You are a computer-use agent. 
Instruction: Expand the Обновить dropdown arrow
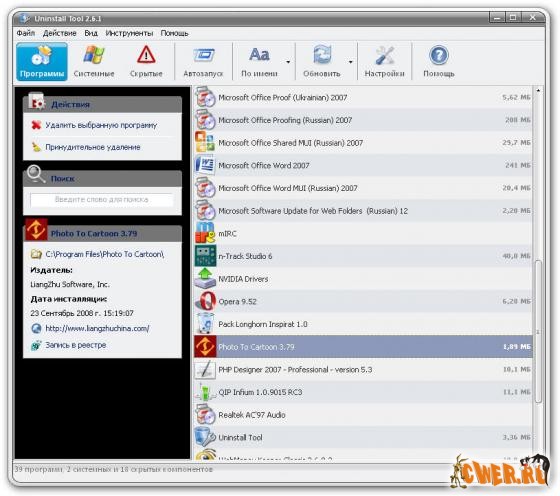[x=350, y=62]
